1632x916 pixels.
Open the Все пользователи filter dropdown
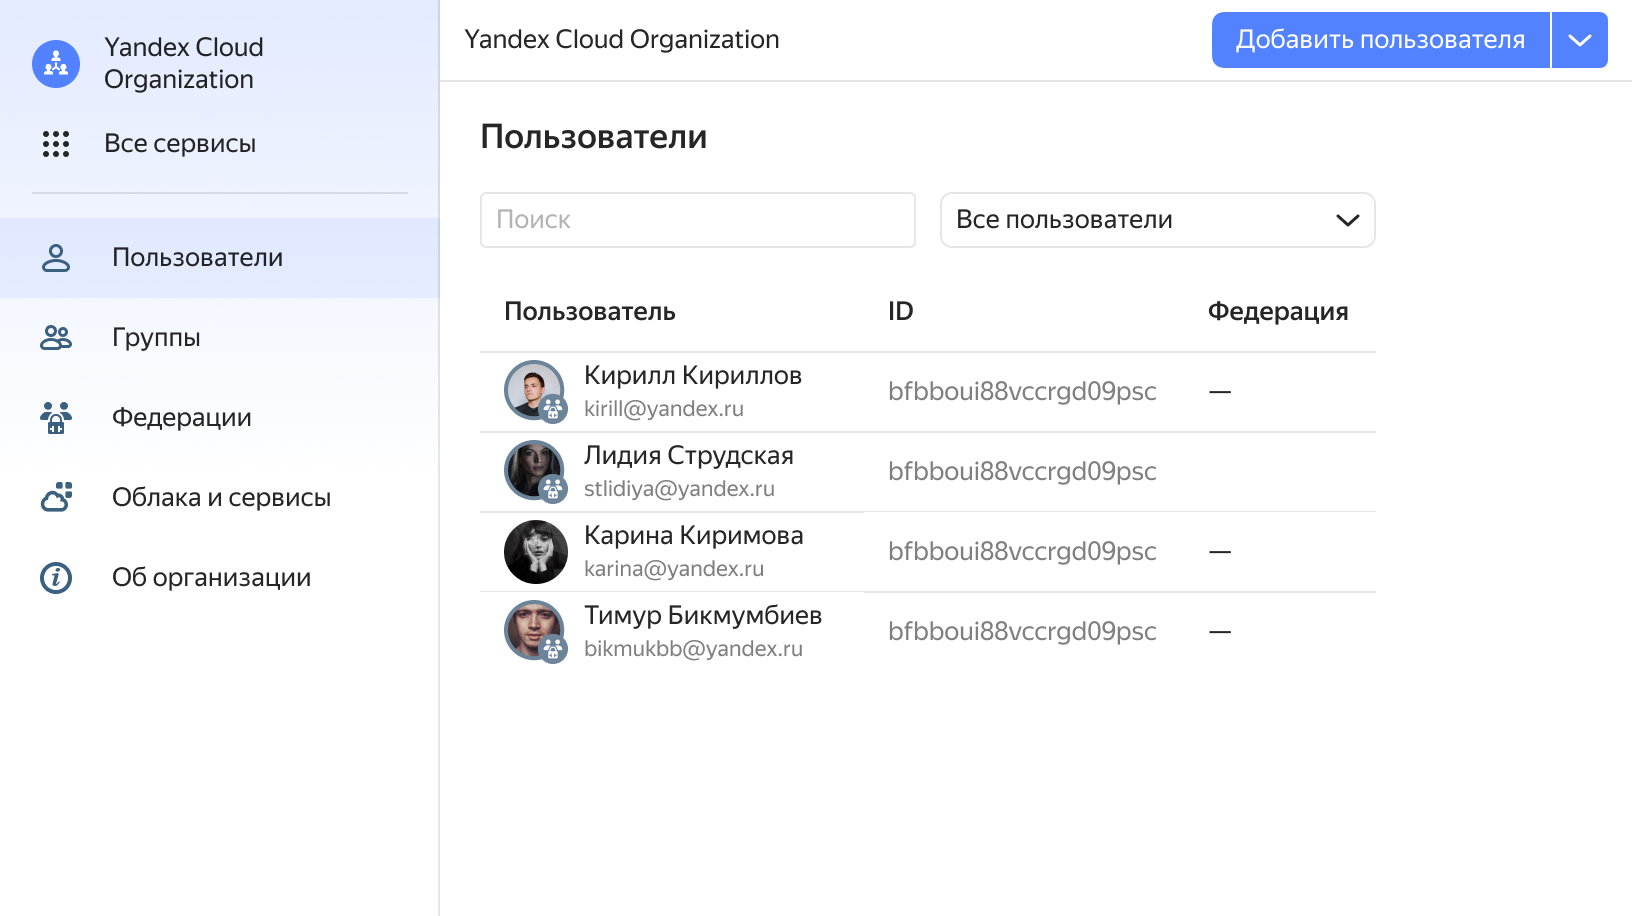pos(1158,220)
